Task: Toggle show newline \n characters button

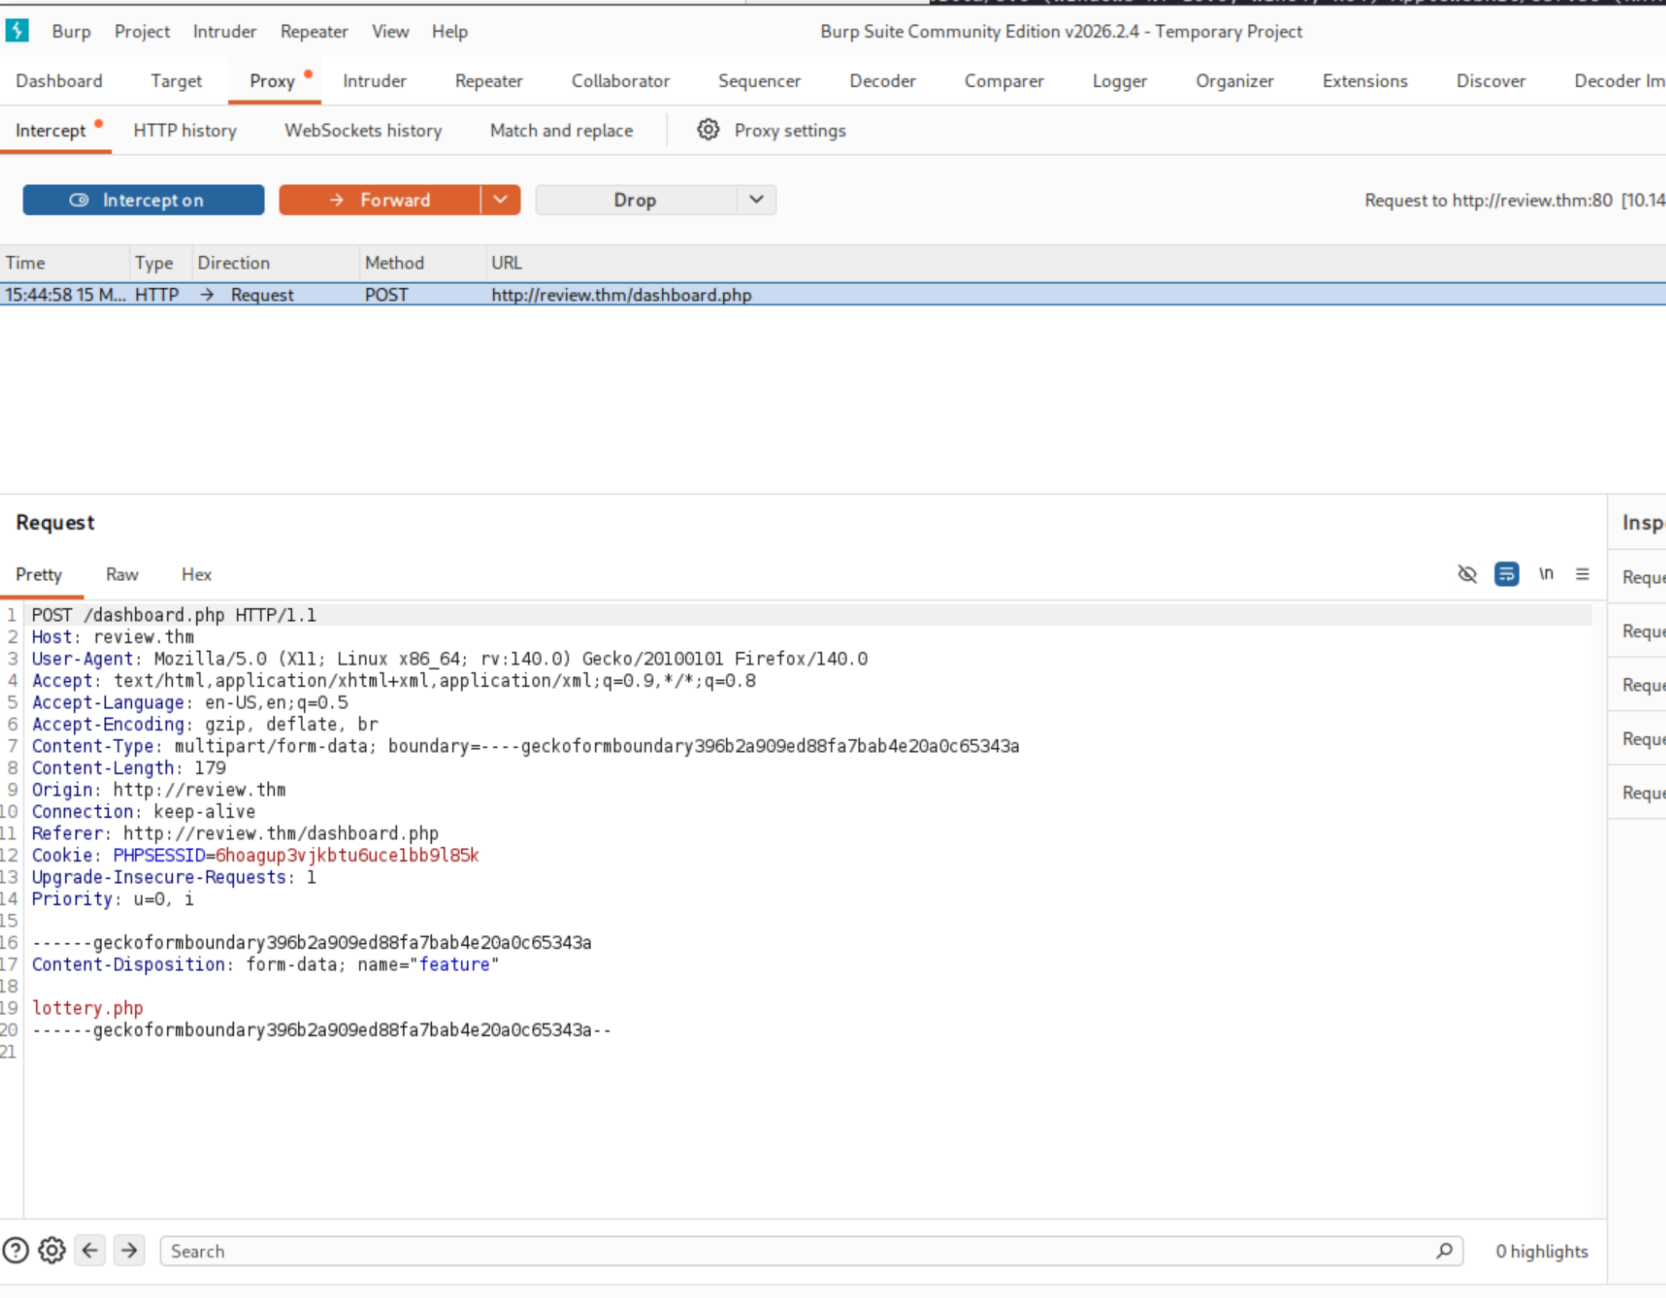Action: pyautogui.click(x=1546, y=574)
